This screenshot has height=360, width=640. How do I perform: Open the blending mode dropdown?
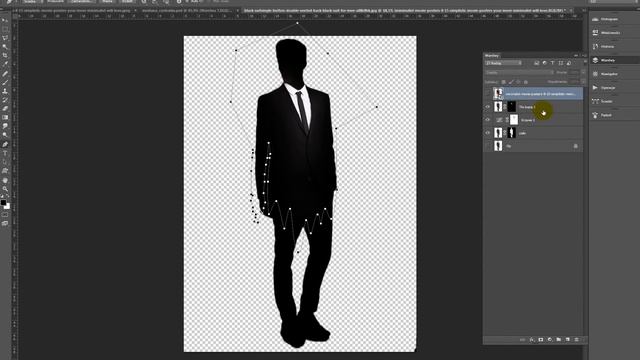click(x=519, y=72)
